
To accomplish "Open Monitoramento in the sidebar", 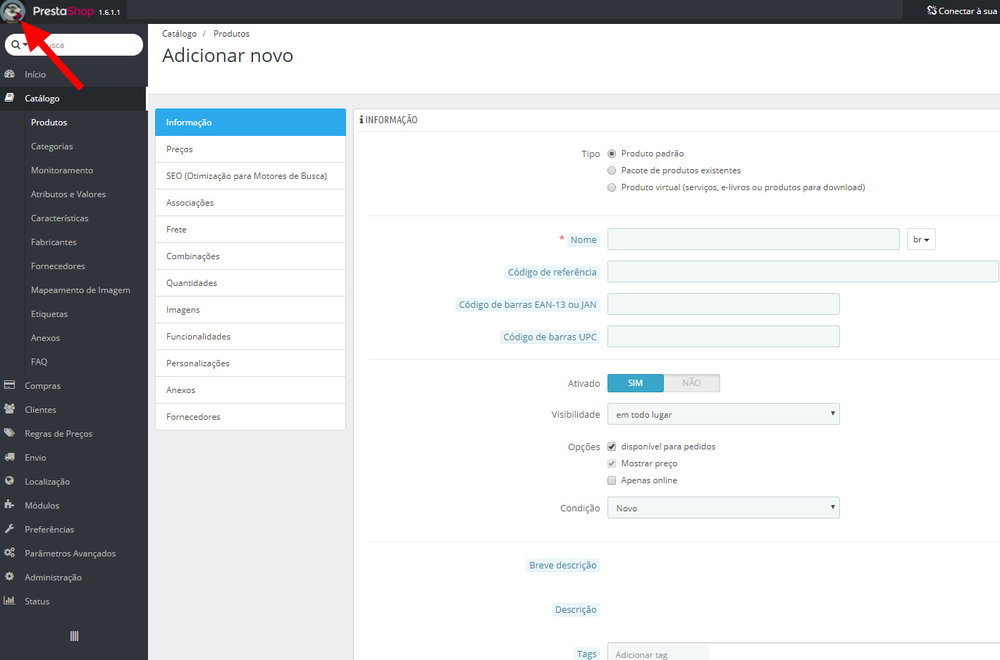I will 62,170.
